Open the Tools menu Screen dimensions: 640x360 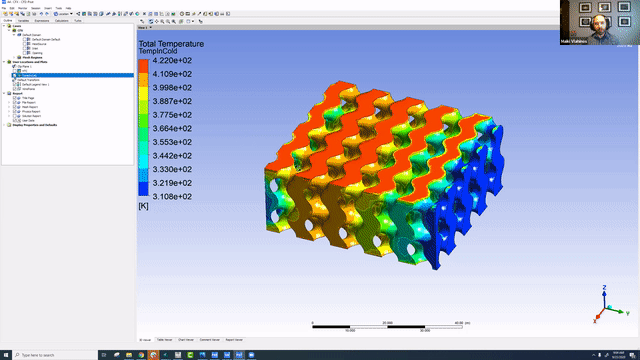(59, 8)
